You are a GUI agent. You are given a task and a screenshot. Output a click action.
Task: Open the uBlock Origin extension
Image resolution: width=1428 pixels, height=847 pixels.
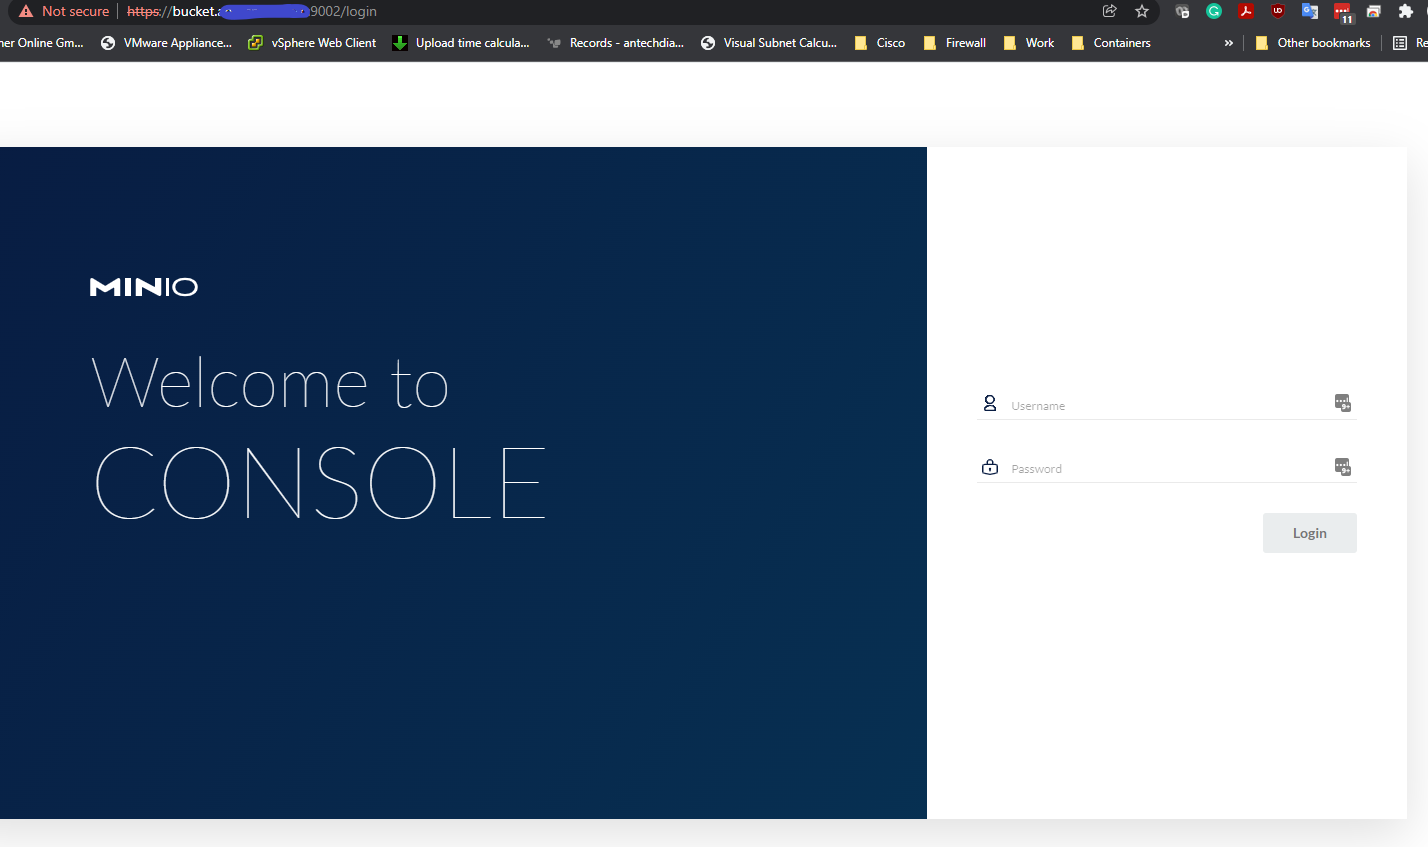1278,11
